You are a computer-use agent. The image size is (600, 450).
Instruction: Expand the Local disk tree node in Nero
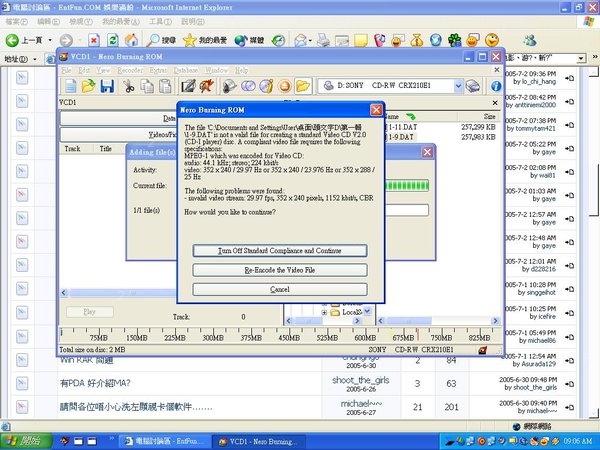coord(324,313)
